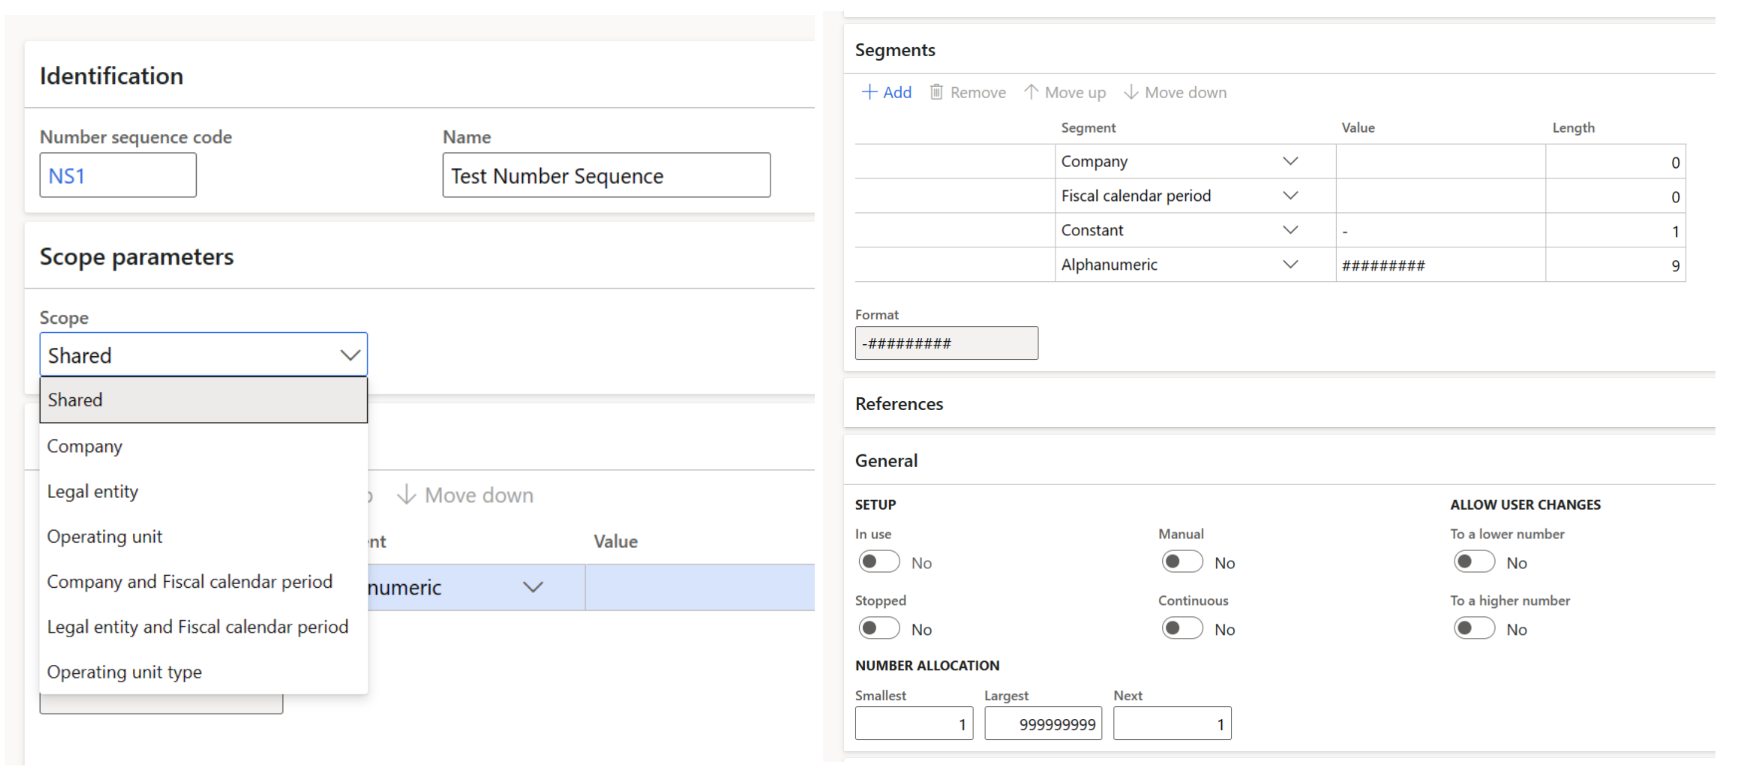
Task: Toggle the In use switch
Action: point(879,562)
